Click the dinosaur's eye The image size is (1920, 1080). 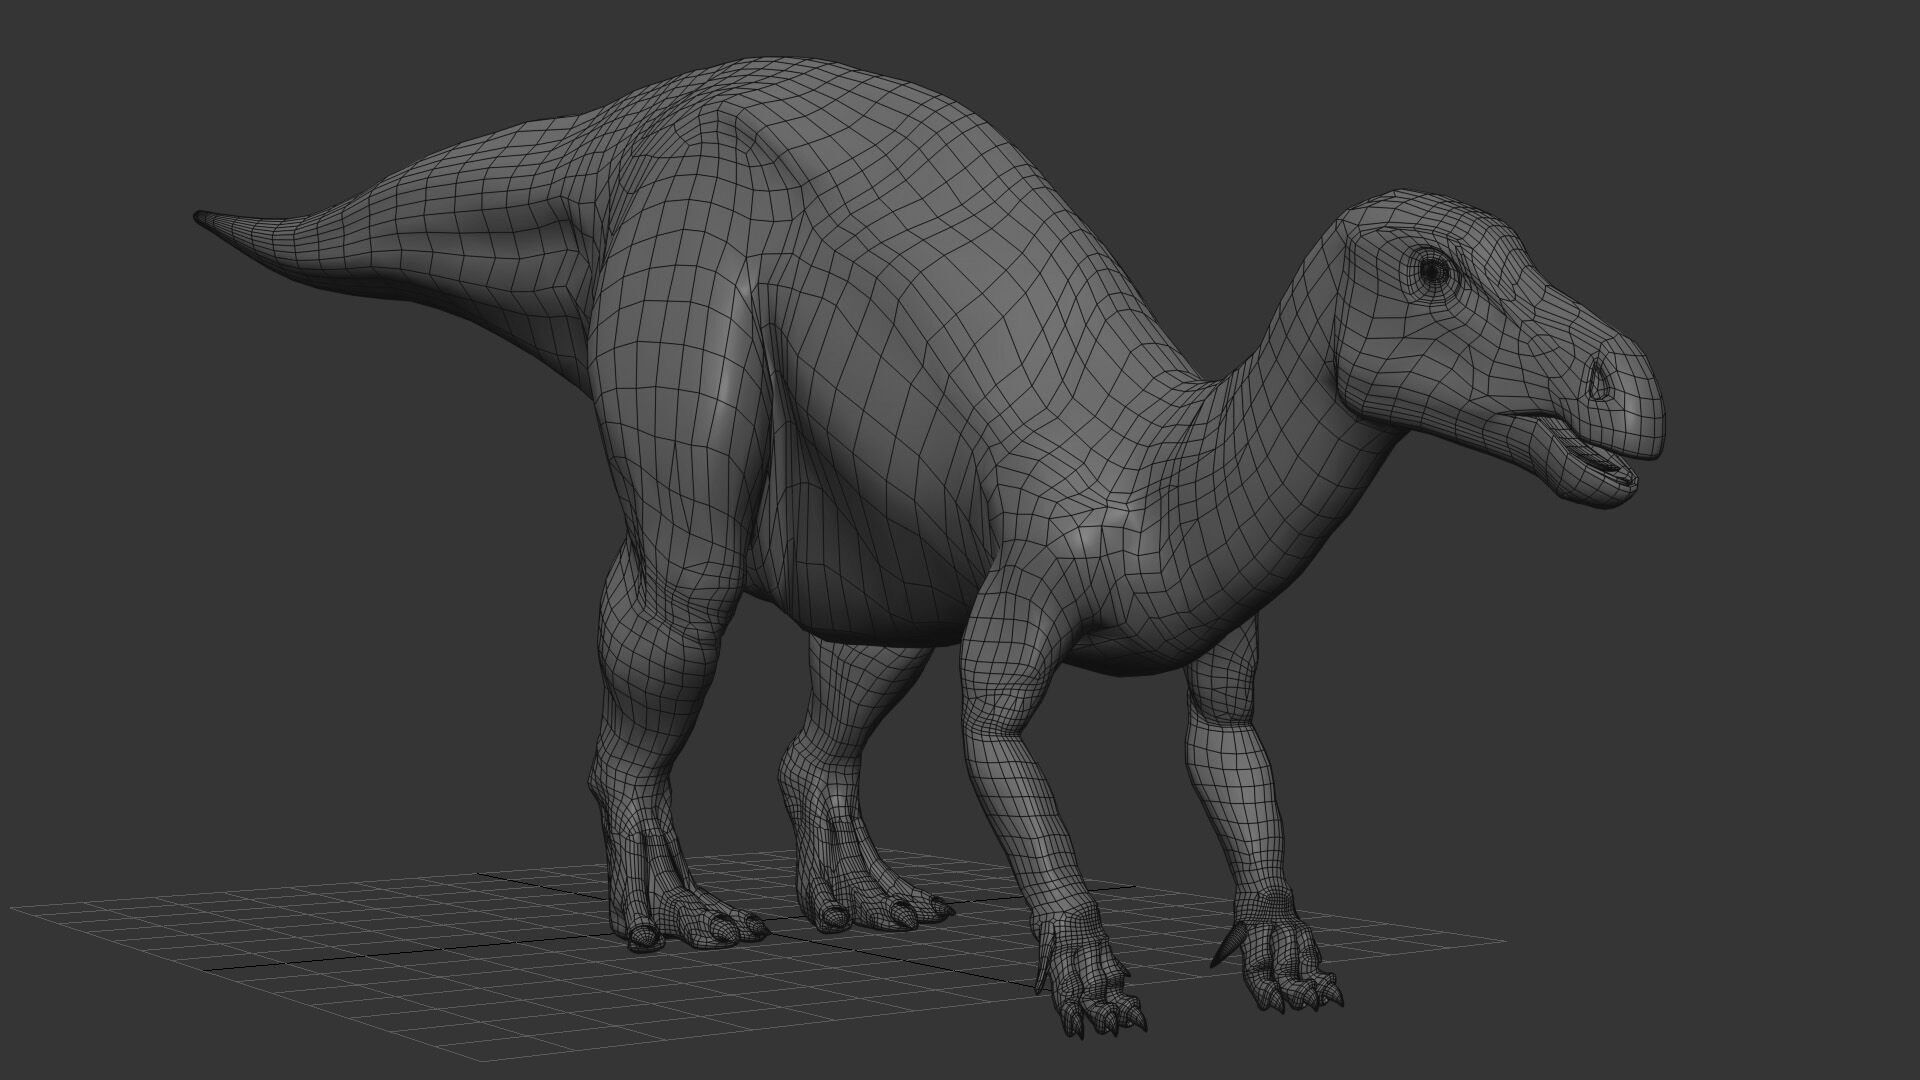point(1434,269)
